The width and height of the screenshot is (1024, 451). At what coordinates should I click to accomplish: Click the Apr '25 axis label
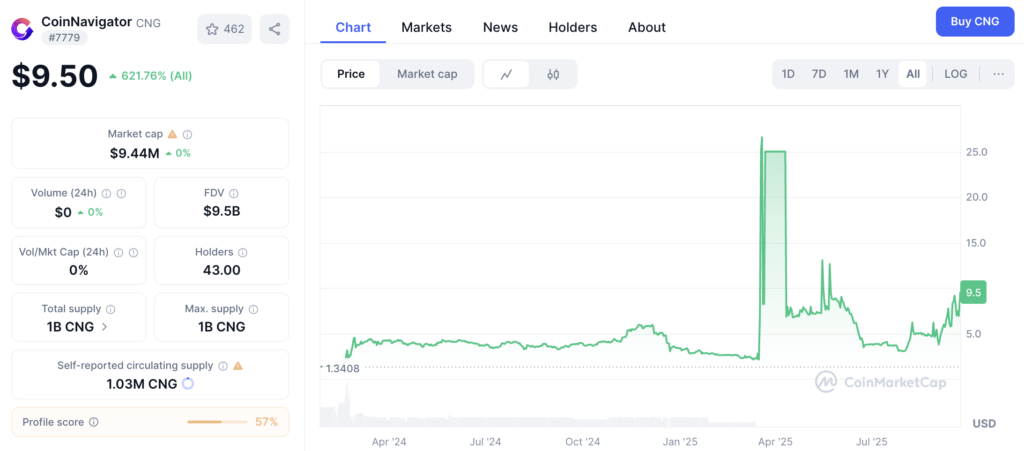point(776,442)
